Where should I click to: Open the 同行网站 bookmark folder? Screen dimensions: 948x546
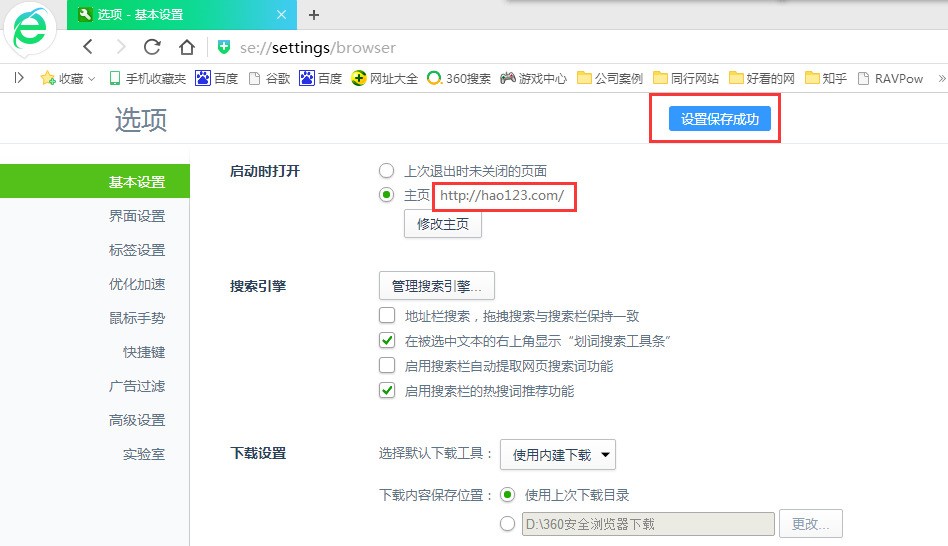pos(686,78)
